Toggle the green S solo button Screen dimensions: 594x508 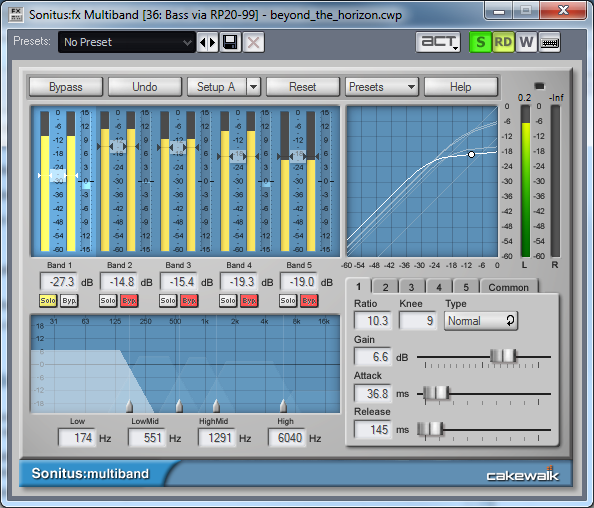tap(480, 42)
